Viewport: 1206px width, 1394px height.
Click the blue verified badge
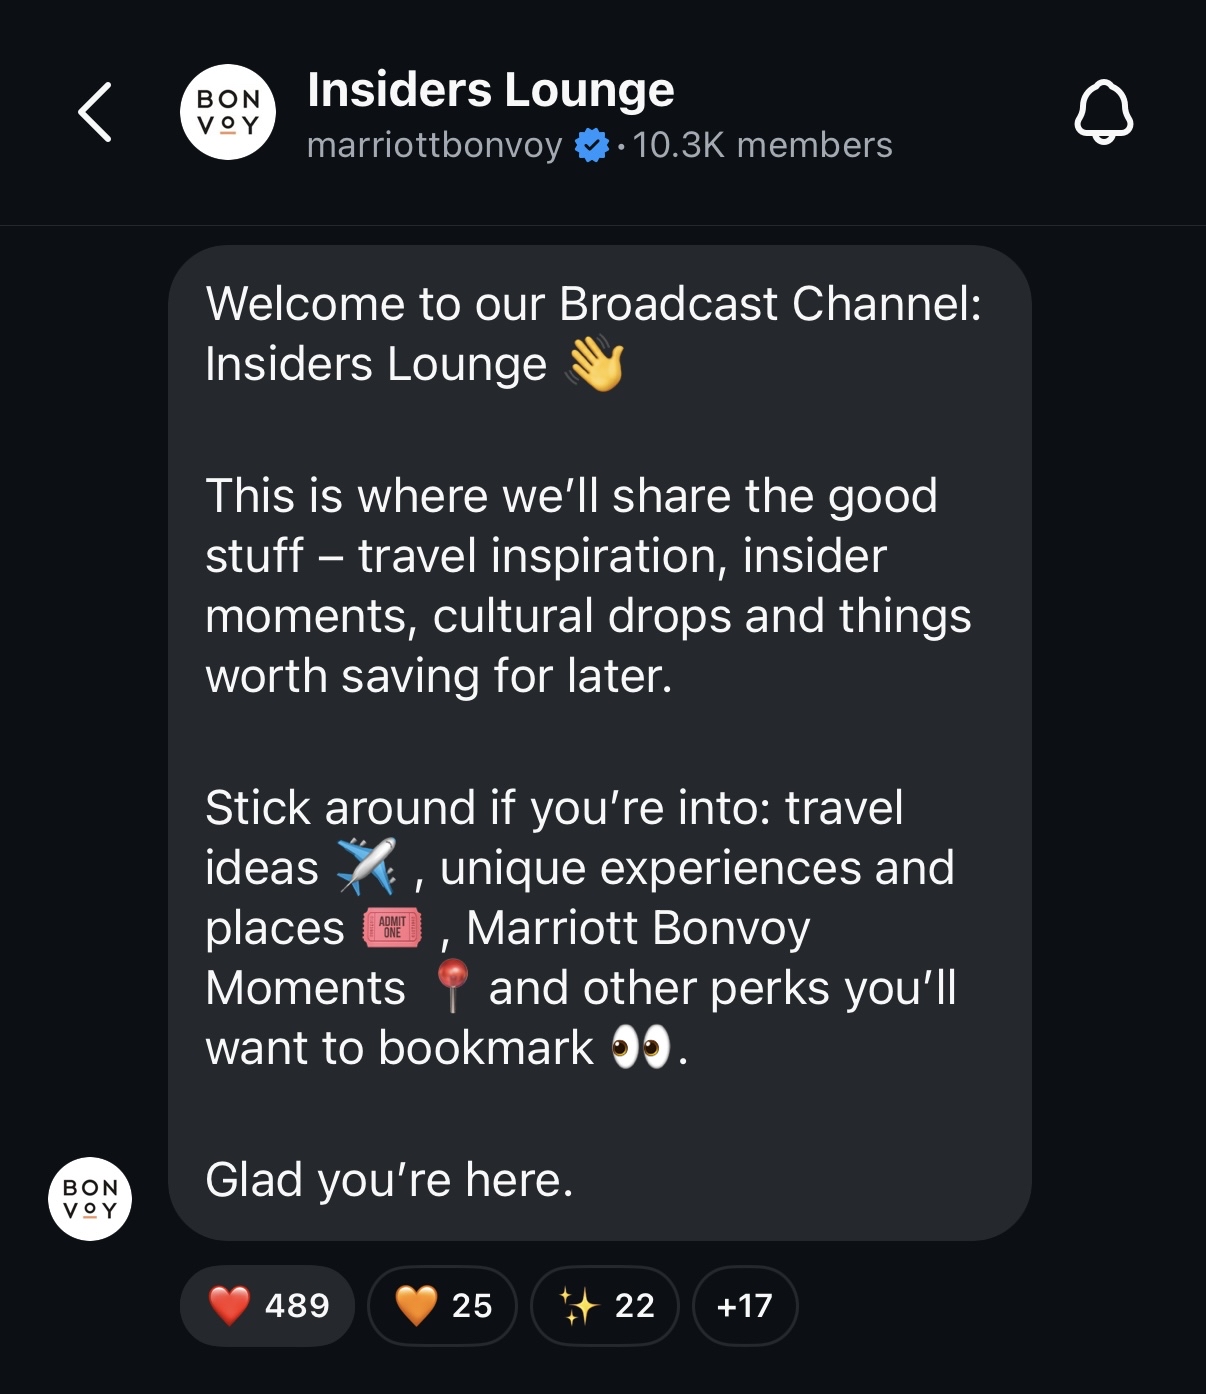click(592, 146)
